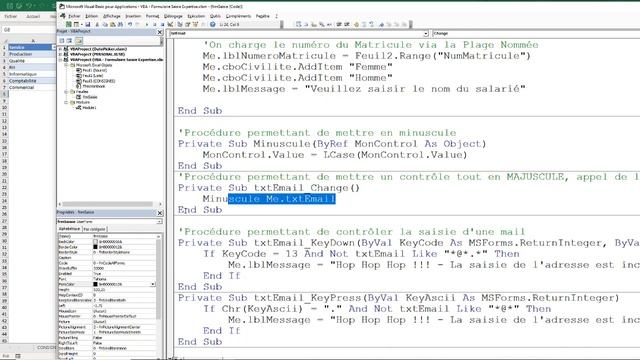Collapse the Microsoft Excel Objects folder
The image size is (640, 360).
(67, 65)
